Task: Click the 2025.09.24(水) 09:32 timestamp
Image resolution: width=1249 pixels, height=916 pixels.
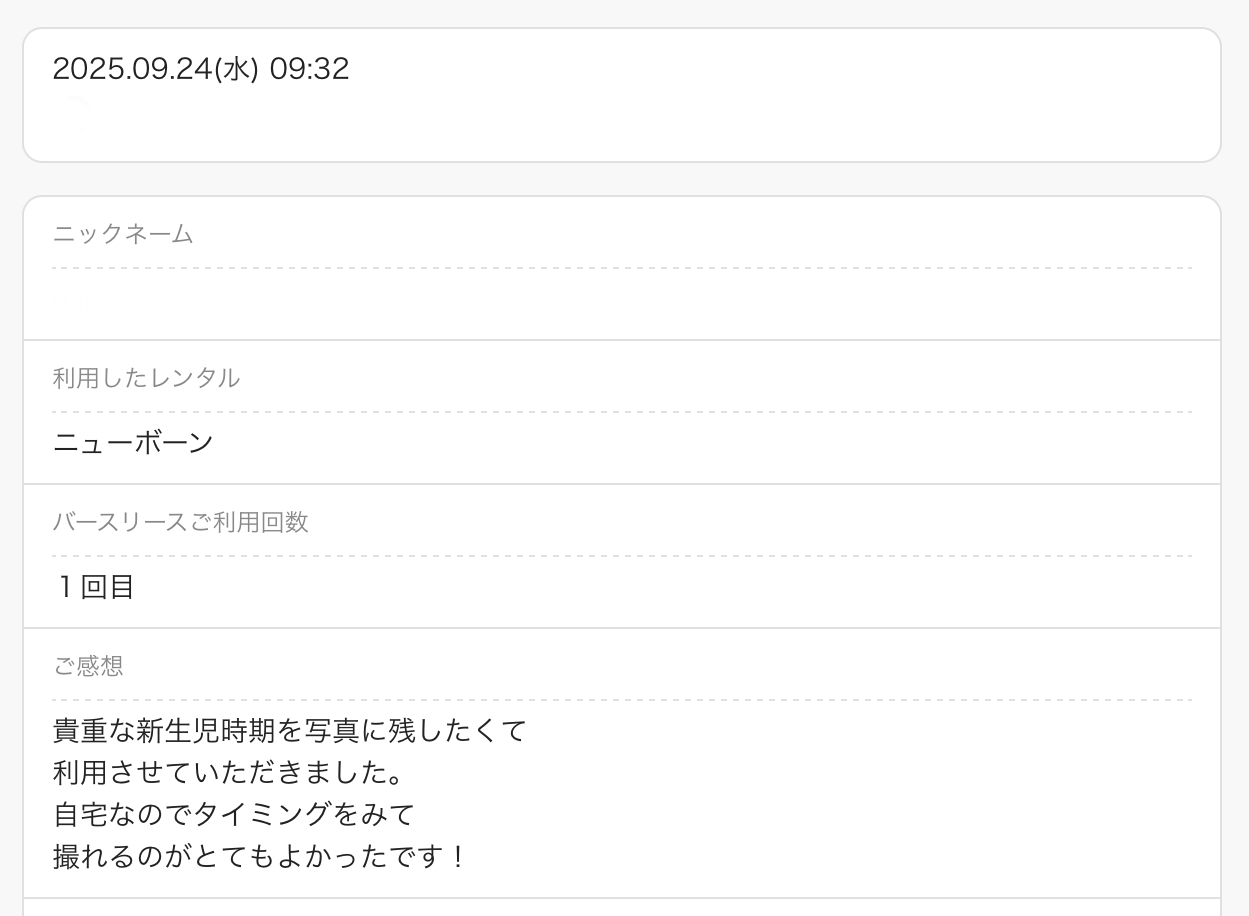Action: pyautogui.click(x=200, y=69)
